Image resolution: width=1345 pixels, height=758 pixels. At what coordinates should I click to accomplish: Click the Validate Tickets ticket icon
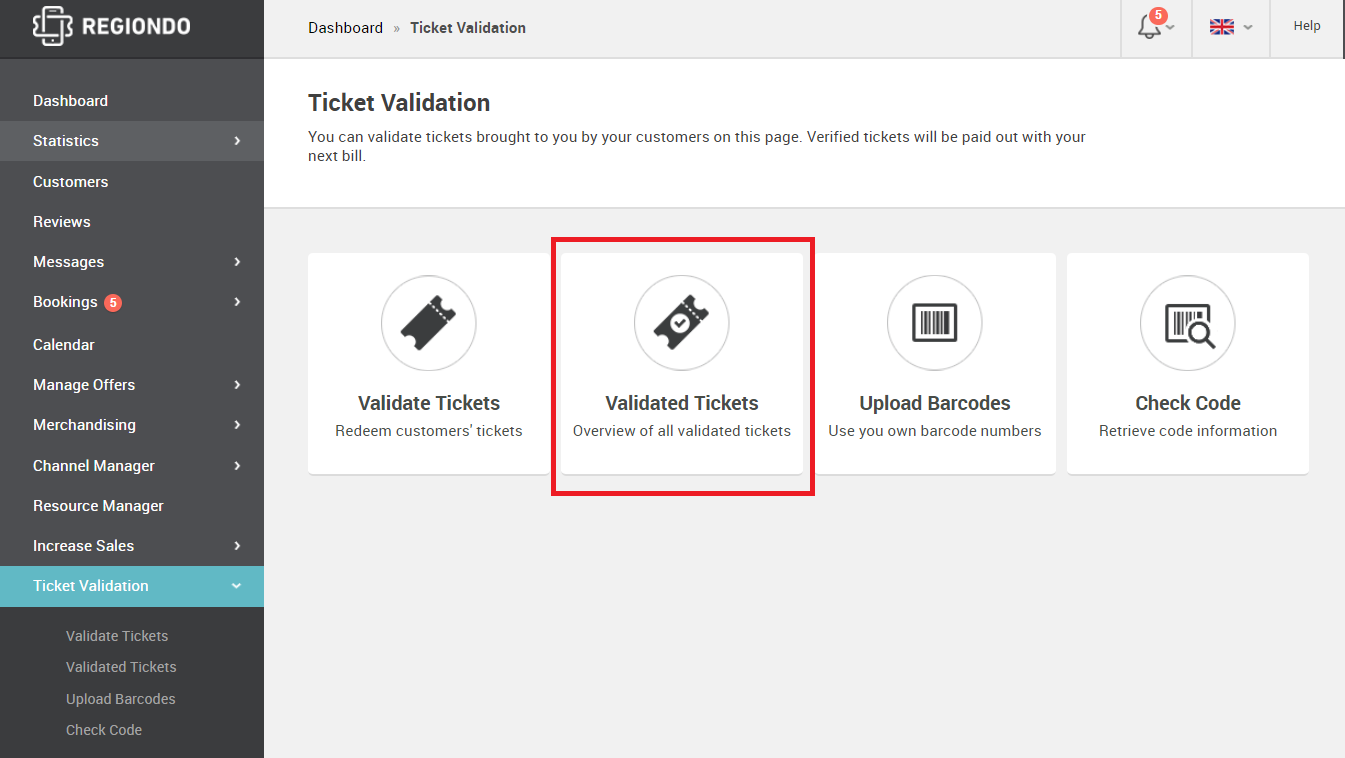pyautogui.click(x=429, y=323)
